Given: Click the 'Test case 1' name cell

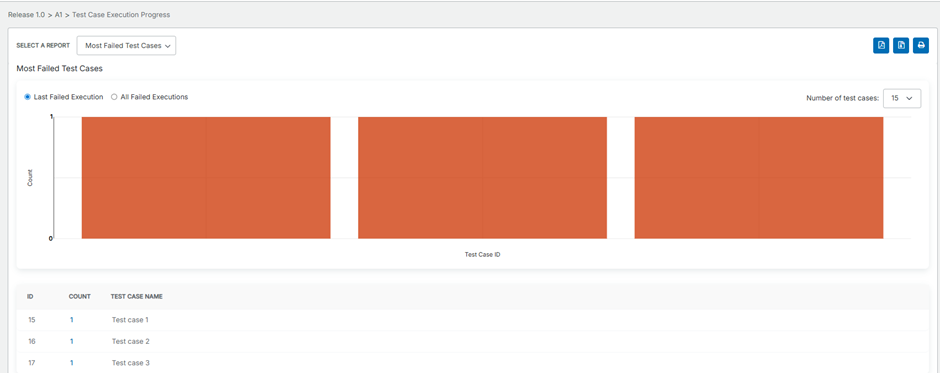Looking at the screenshot, I should point(130,320).
